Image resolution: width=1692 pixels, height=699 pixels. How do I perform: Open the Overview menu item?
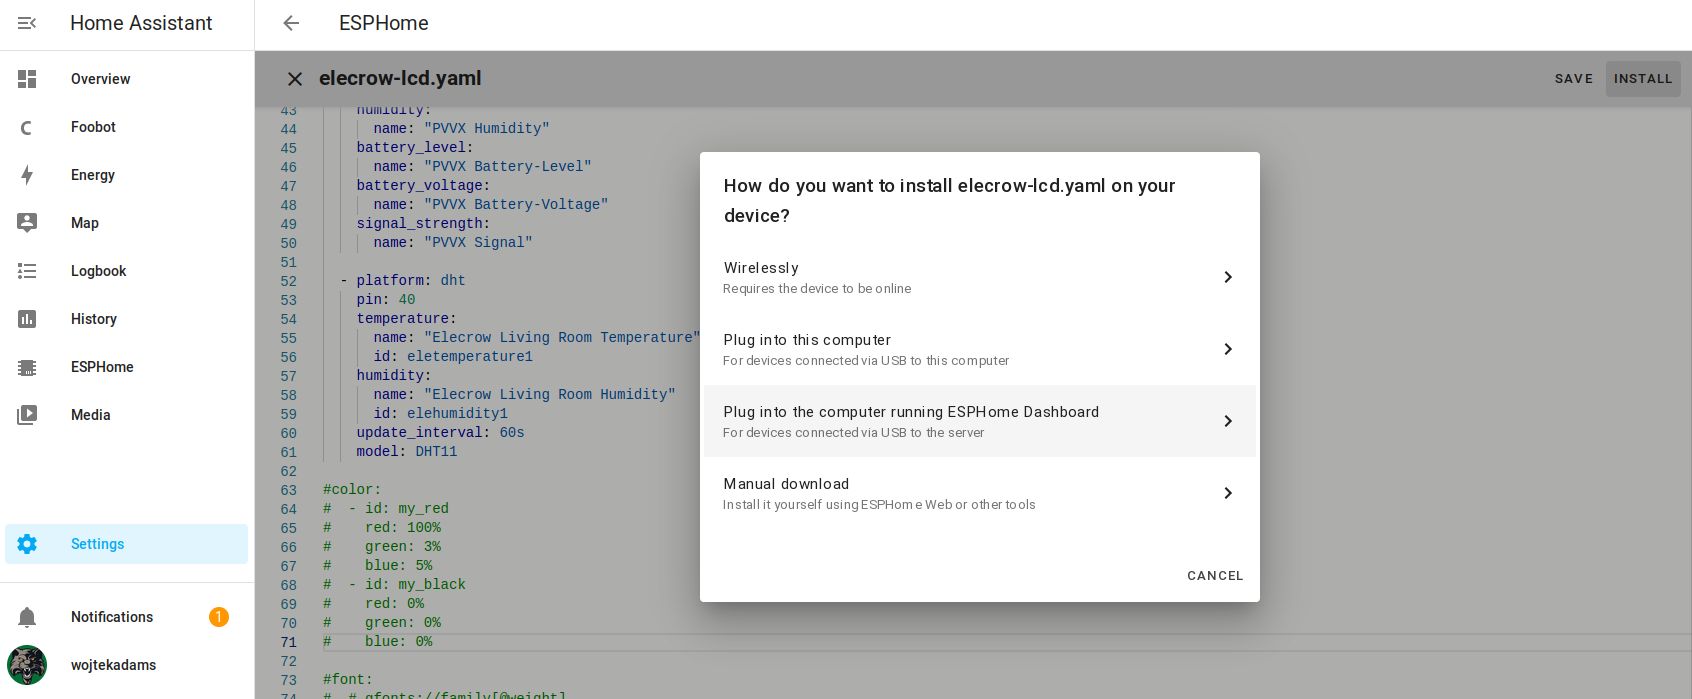[x=127, y=79]
